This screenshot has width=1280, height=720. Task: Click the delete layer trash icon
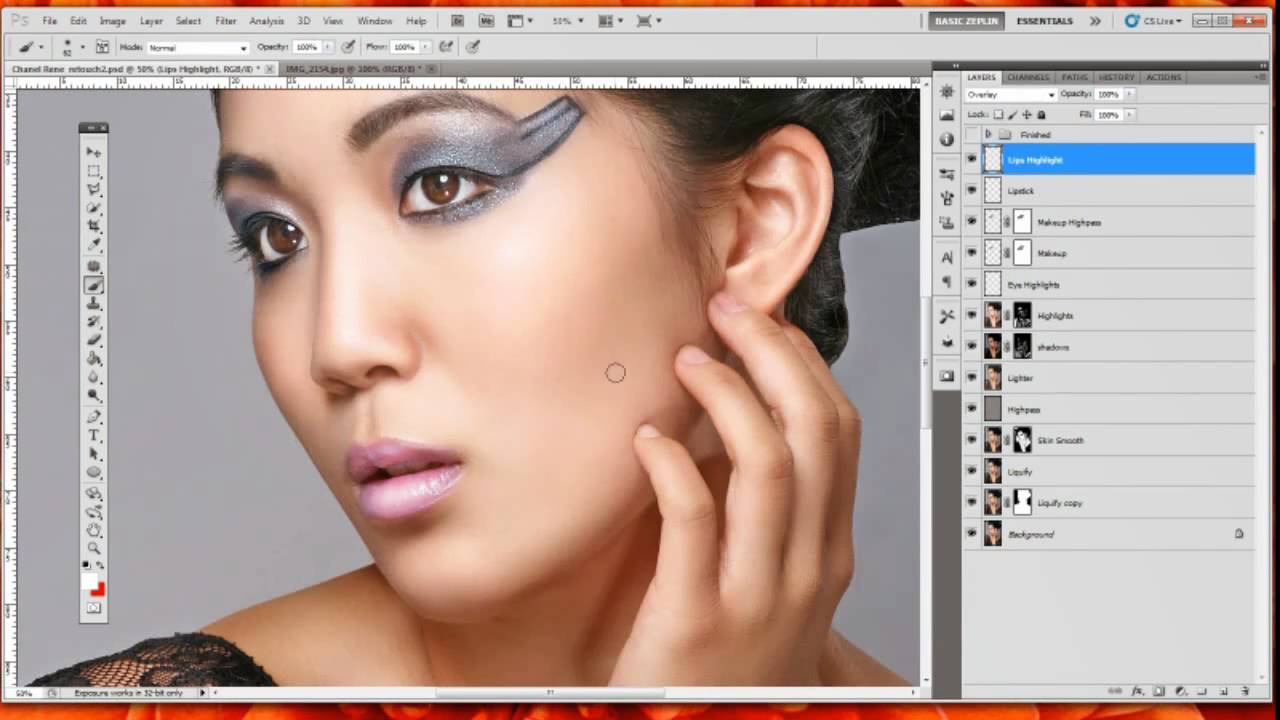coord(1246,691)
